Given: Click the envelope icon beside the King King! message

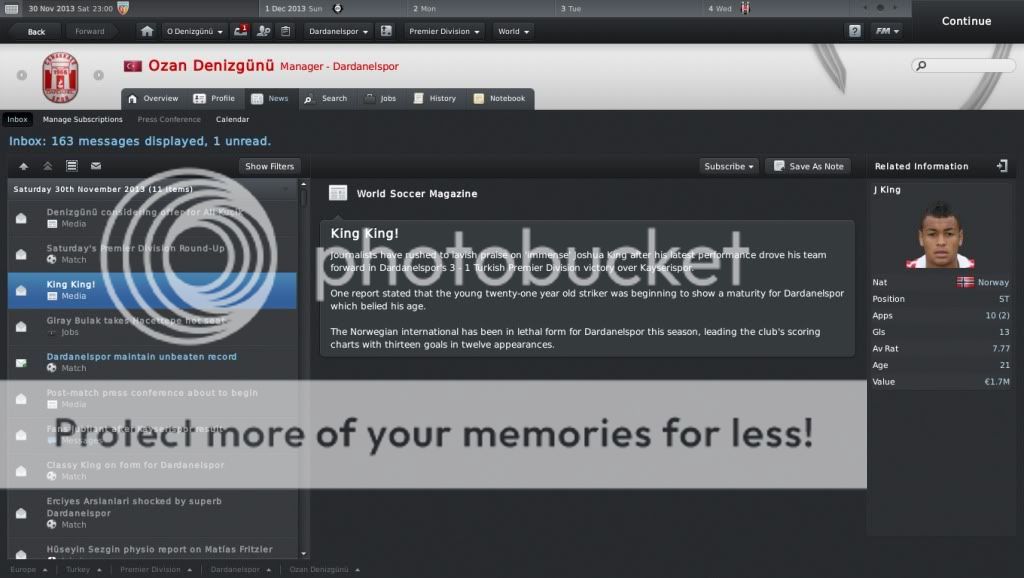Looking at the screenshot, I should pyautogui.click(x=21, y=290).
